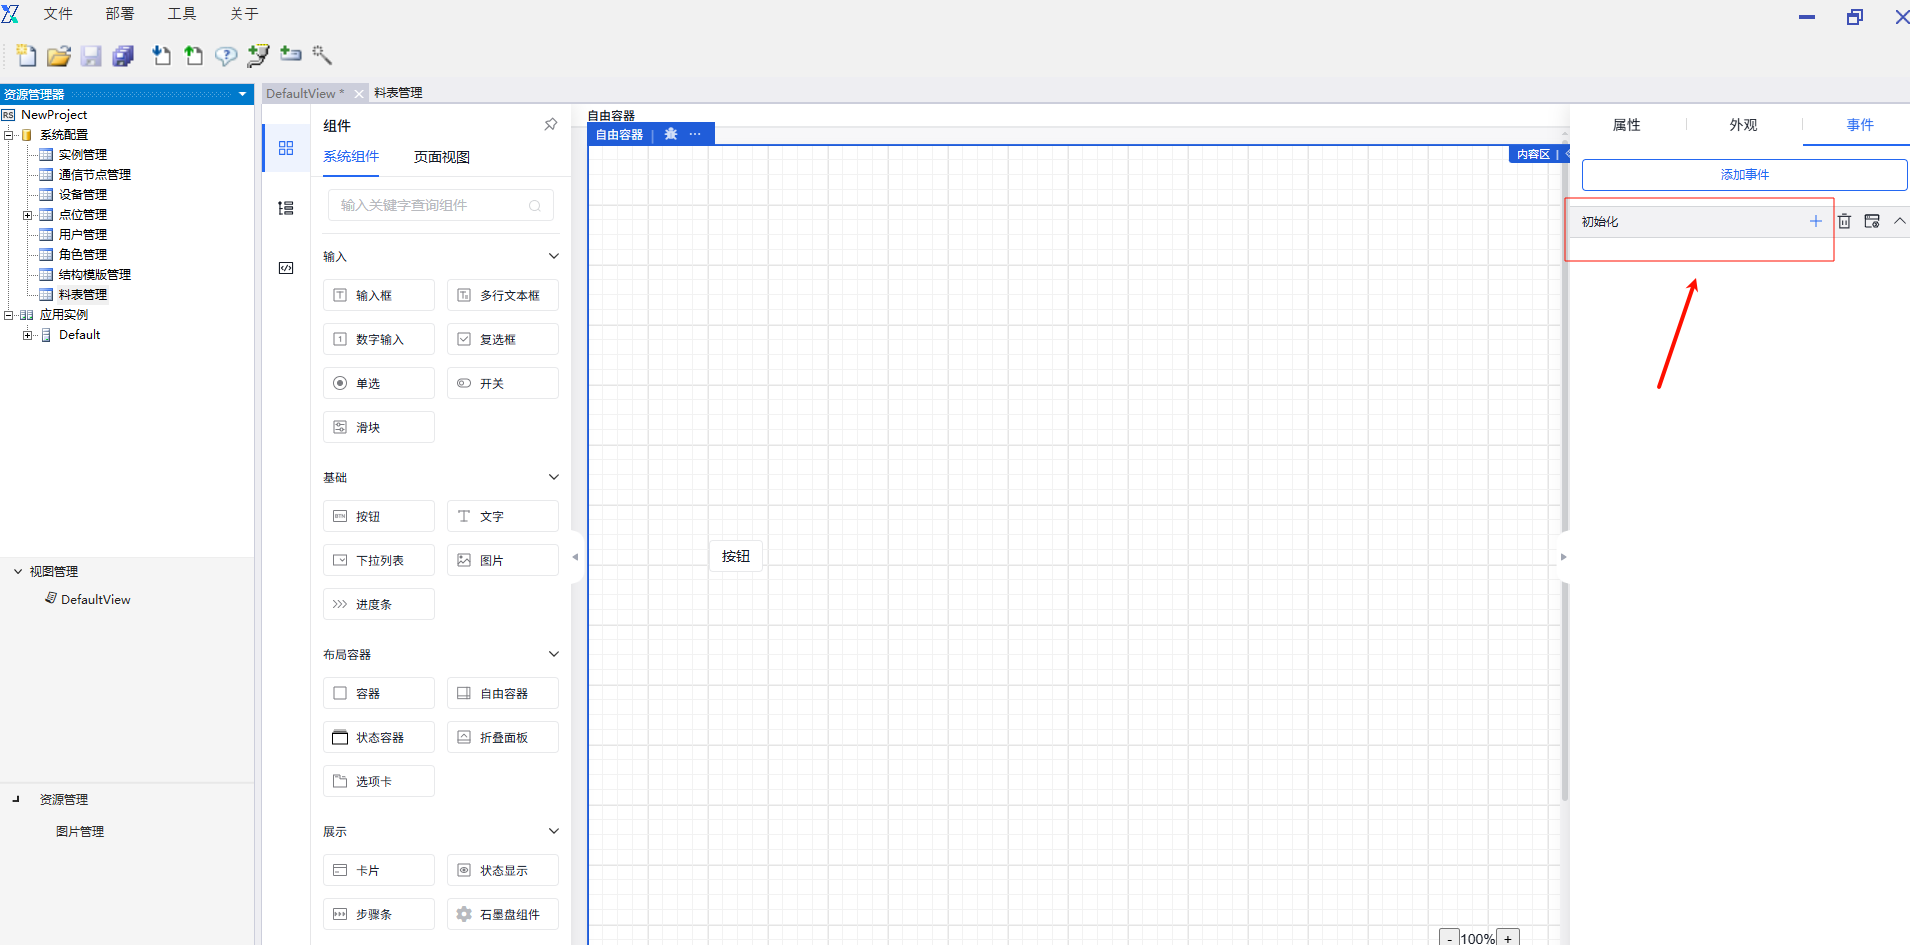Switch to the 页面视图 tab

coord(441,157)
